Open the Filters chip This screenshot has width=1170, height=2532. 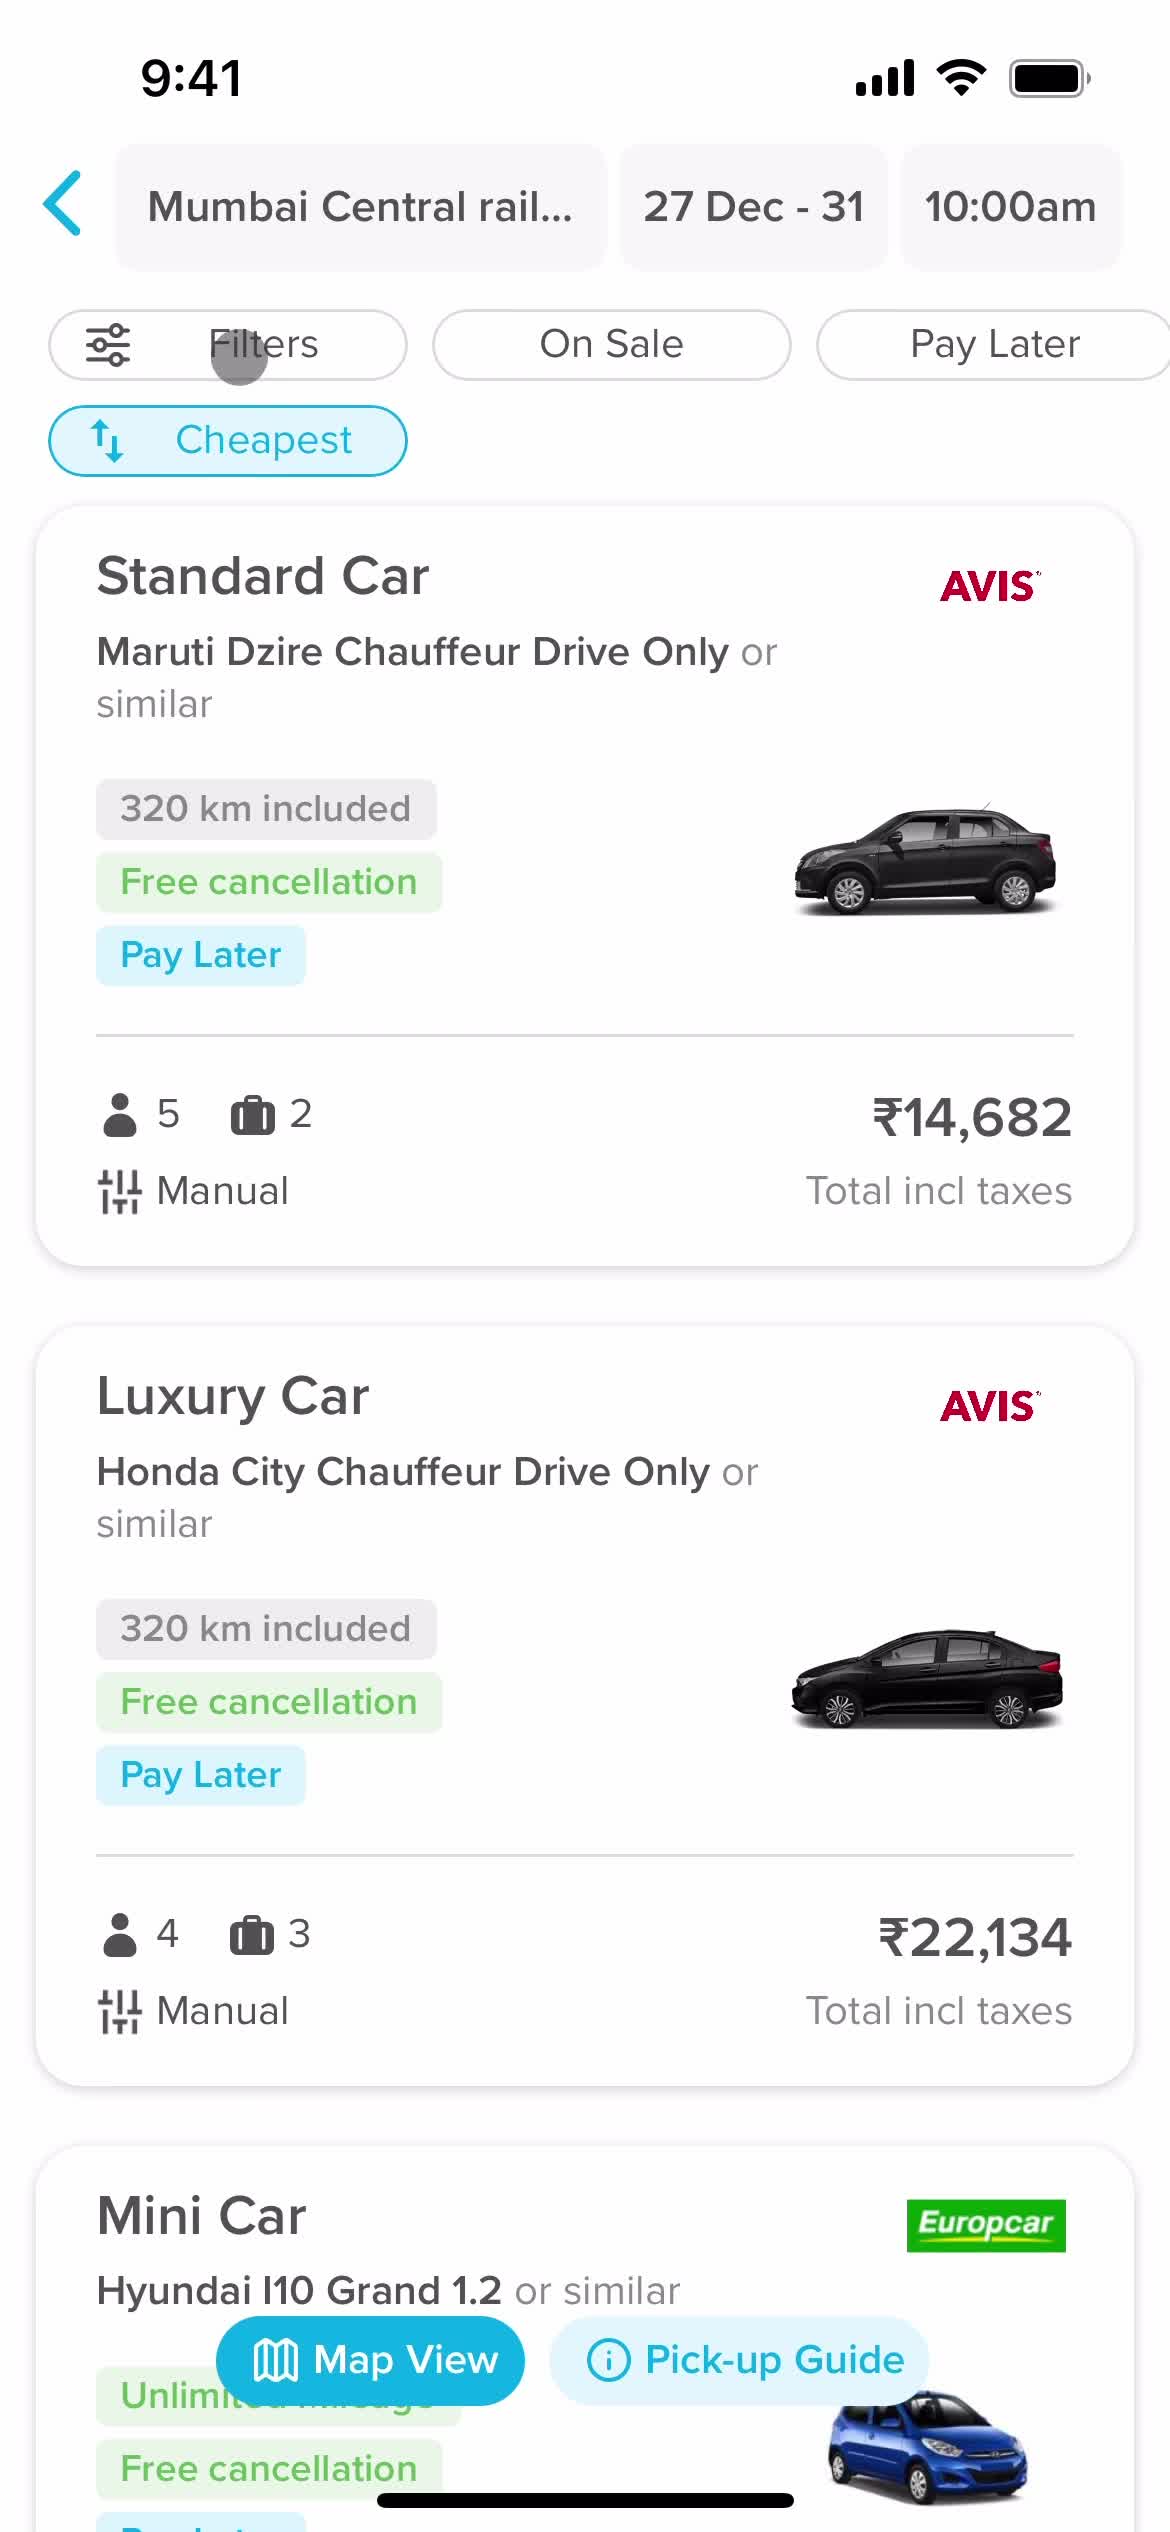(228, 345)
